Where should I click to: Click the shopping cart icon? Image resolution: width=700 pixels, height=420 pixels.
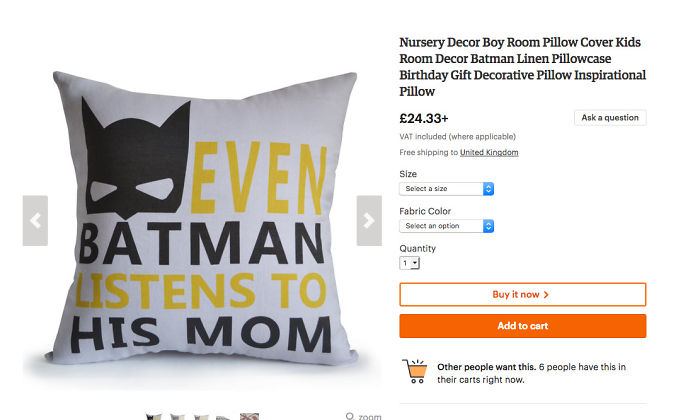coord(414,372)
